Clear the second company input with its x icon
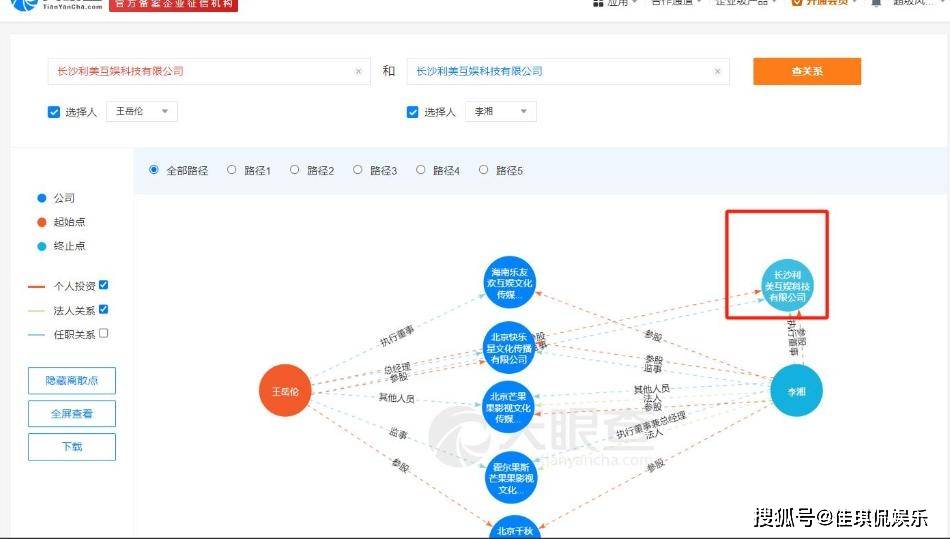This screenshot has height=539, width=950. tap(717, 71)
